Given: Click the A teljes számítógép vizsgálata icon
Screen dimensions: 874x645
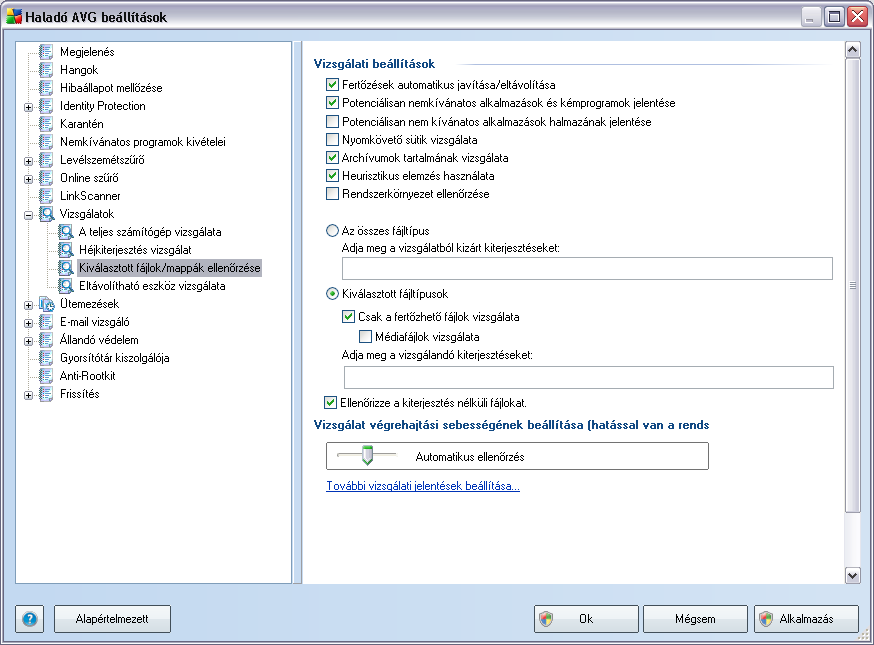Looking at the screenshot, I should (66, 232).
